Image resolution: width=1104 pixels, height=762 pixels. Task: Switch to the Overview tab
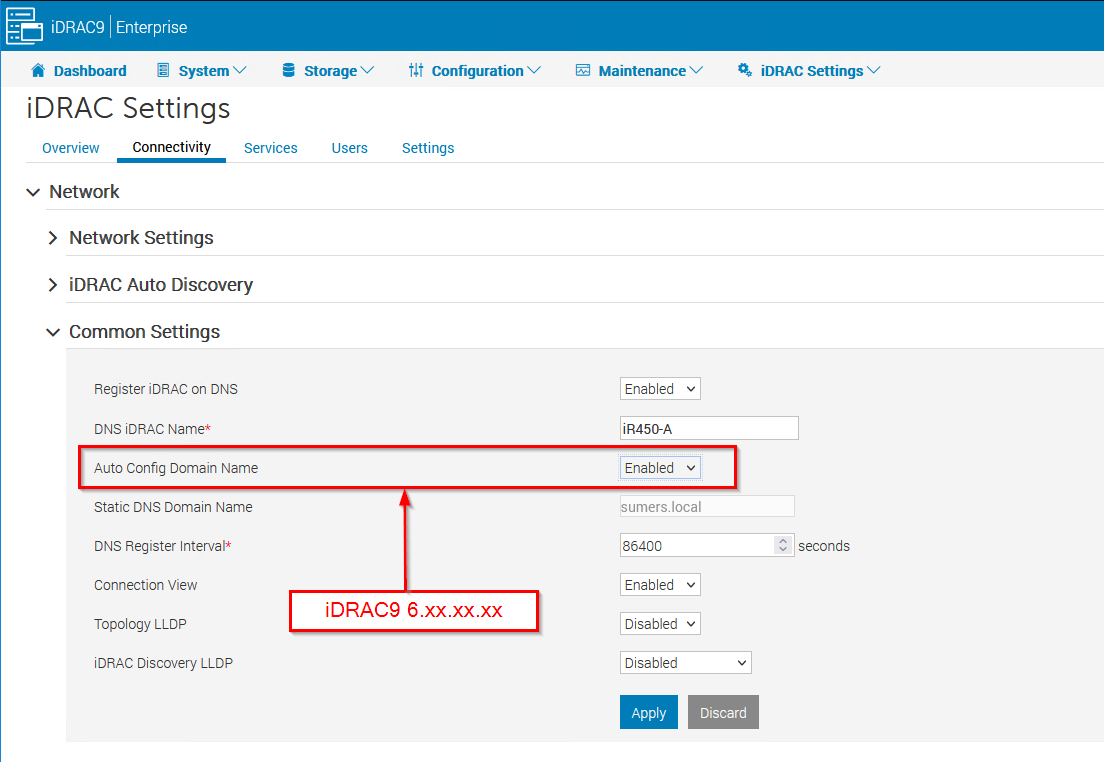pos(70,148)
